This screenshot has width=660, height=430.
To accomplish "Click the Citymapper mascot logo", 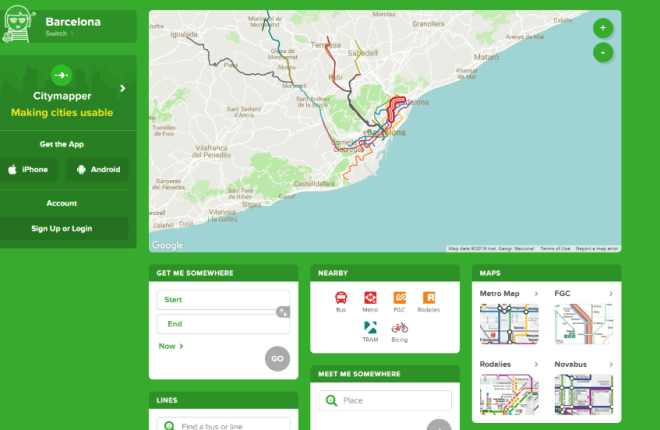I will tap(18, 24).
